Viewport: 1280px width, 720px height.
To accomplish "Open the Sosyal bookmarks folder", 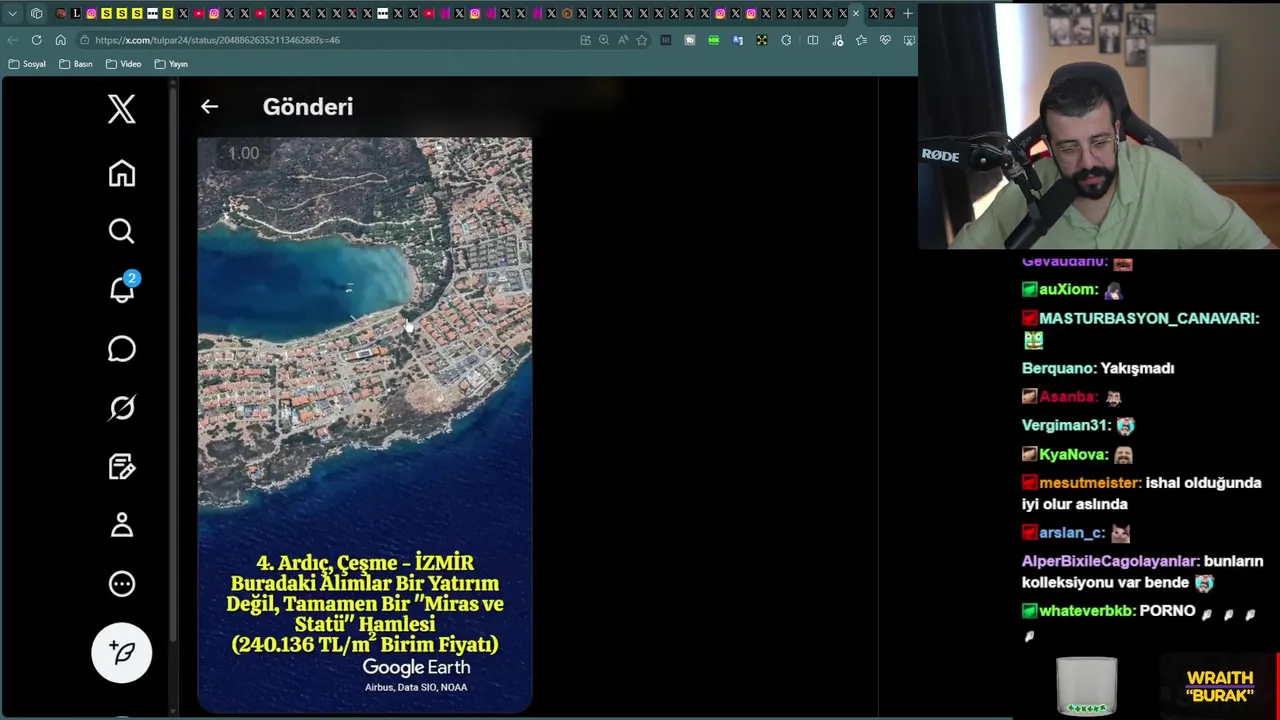I will (x=27, y=64).
